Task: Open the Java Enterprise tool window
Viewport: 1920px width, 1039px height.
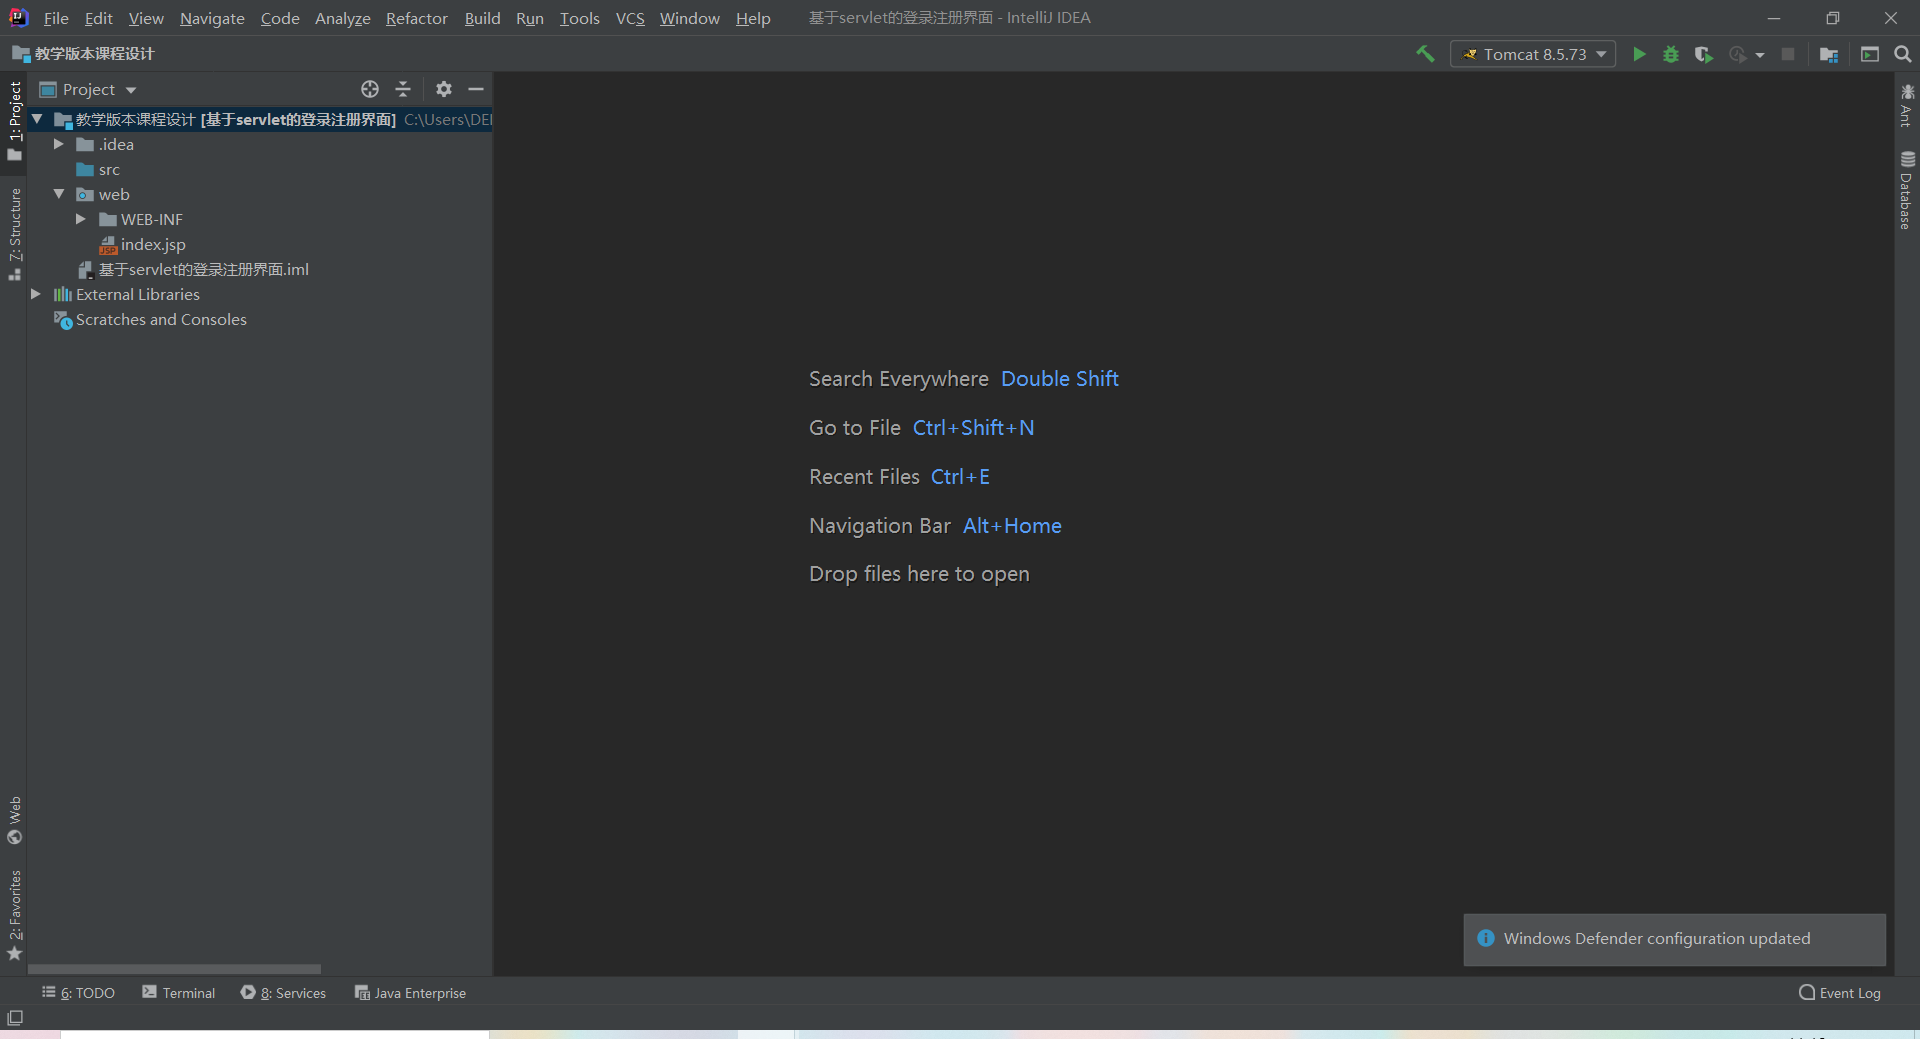Action: point(410,993)
